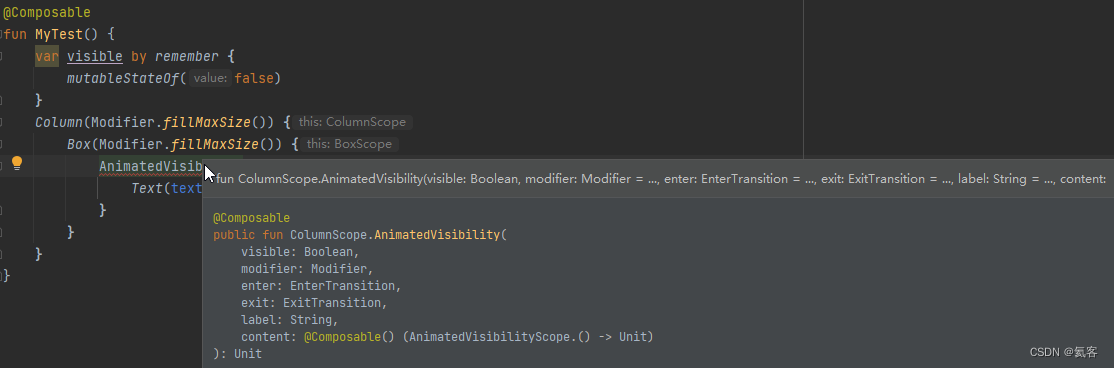Click the 'value:' parameter hint

click(x=210, y=78)
